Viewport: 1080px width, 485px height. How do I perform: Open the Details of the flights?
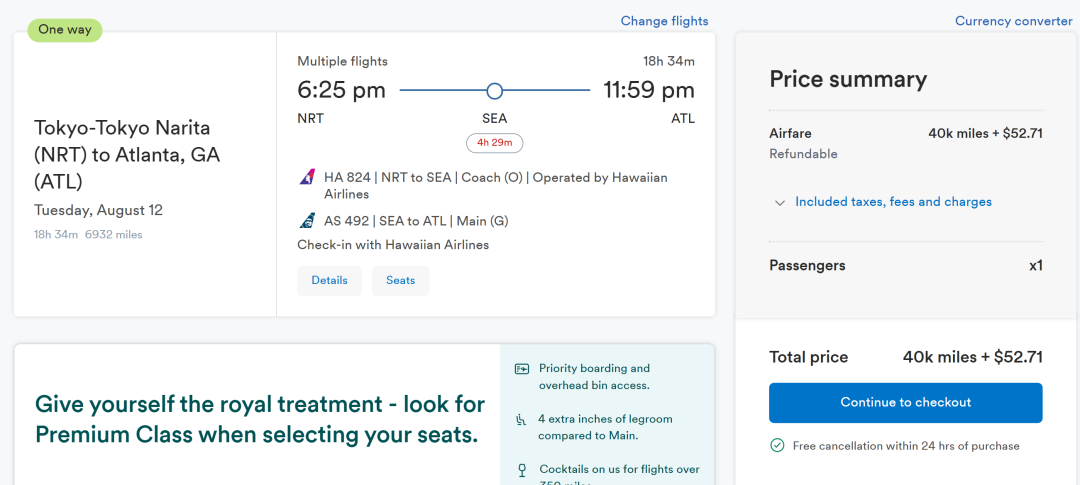coord(329,281)
